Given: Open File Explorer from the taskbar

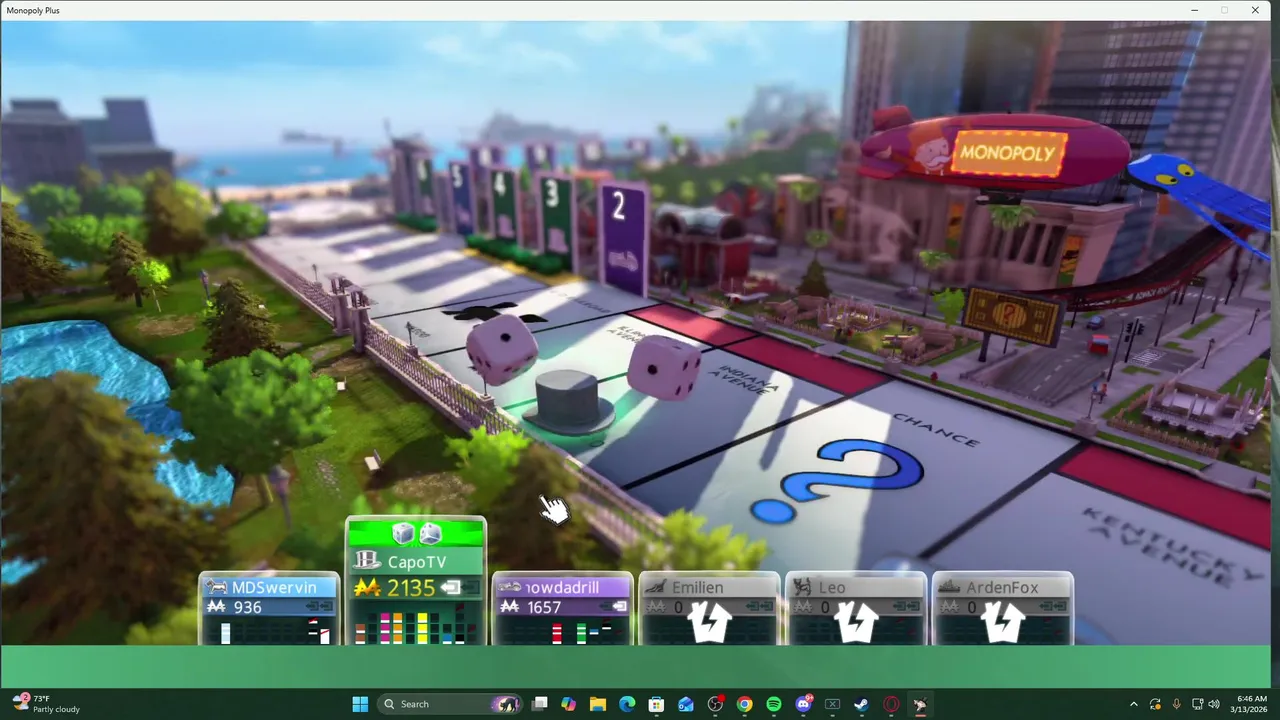Looking at the screenshot, I should (x=598, y=704).
